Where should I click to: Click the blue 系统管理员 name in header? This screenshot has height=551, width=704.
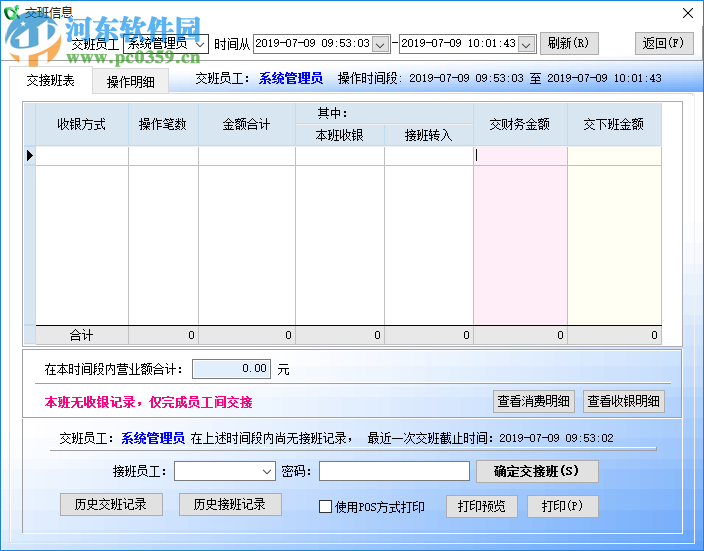[x=291, y=79]
